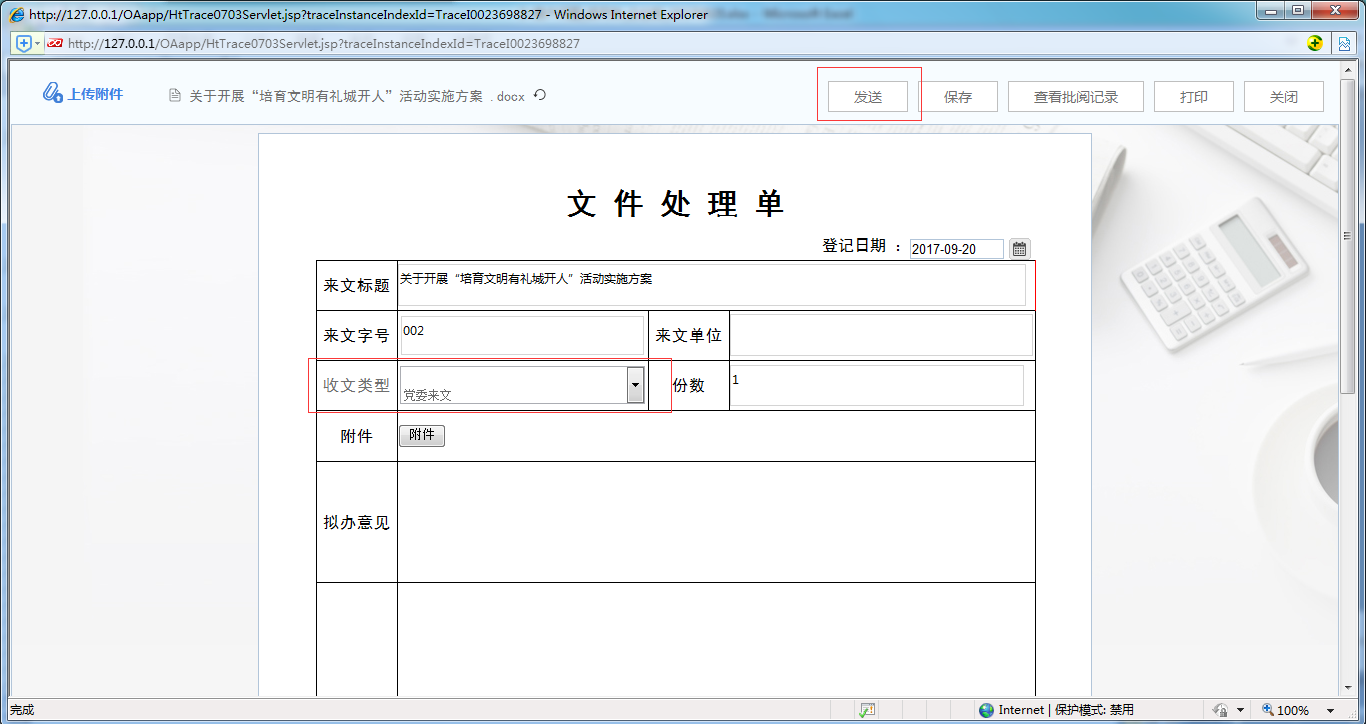The height and width of the screenshot is (724, 1366).
Task: Expand the shield icon's dropdown arrow
Action: pyautogui.click(x=35, y=44)
